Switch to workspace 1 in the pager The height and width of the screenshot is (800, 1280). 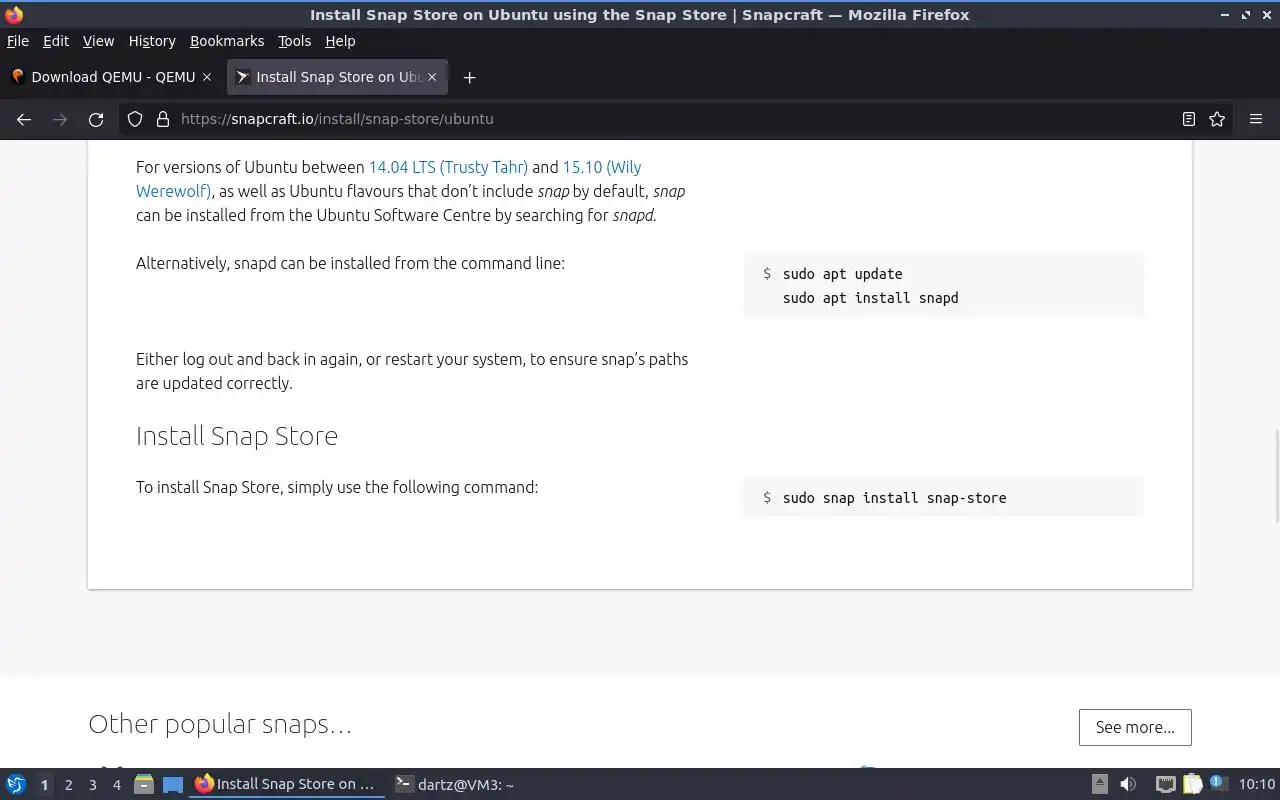pos(44,785)
